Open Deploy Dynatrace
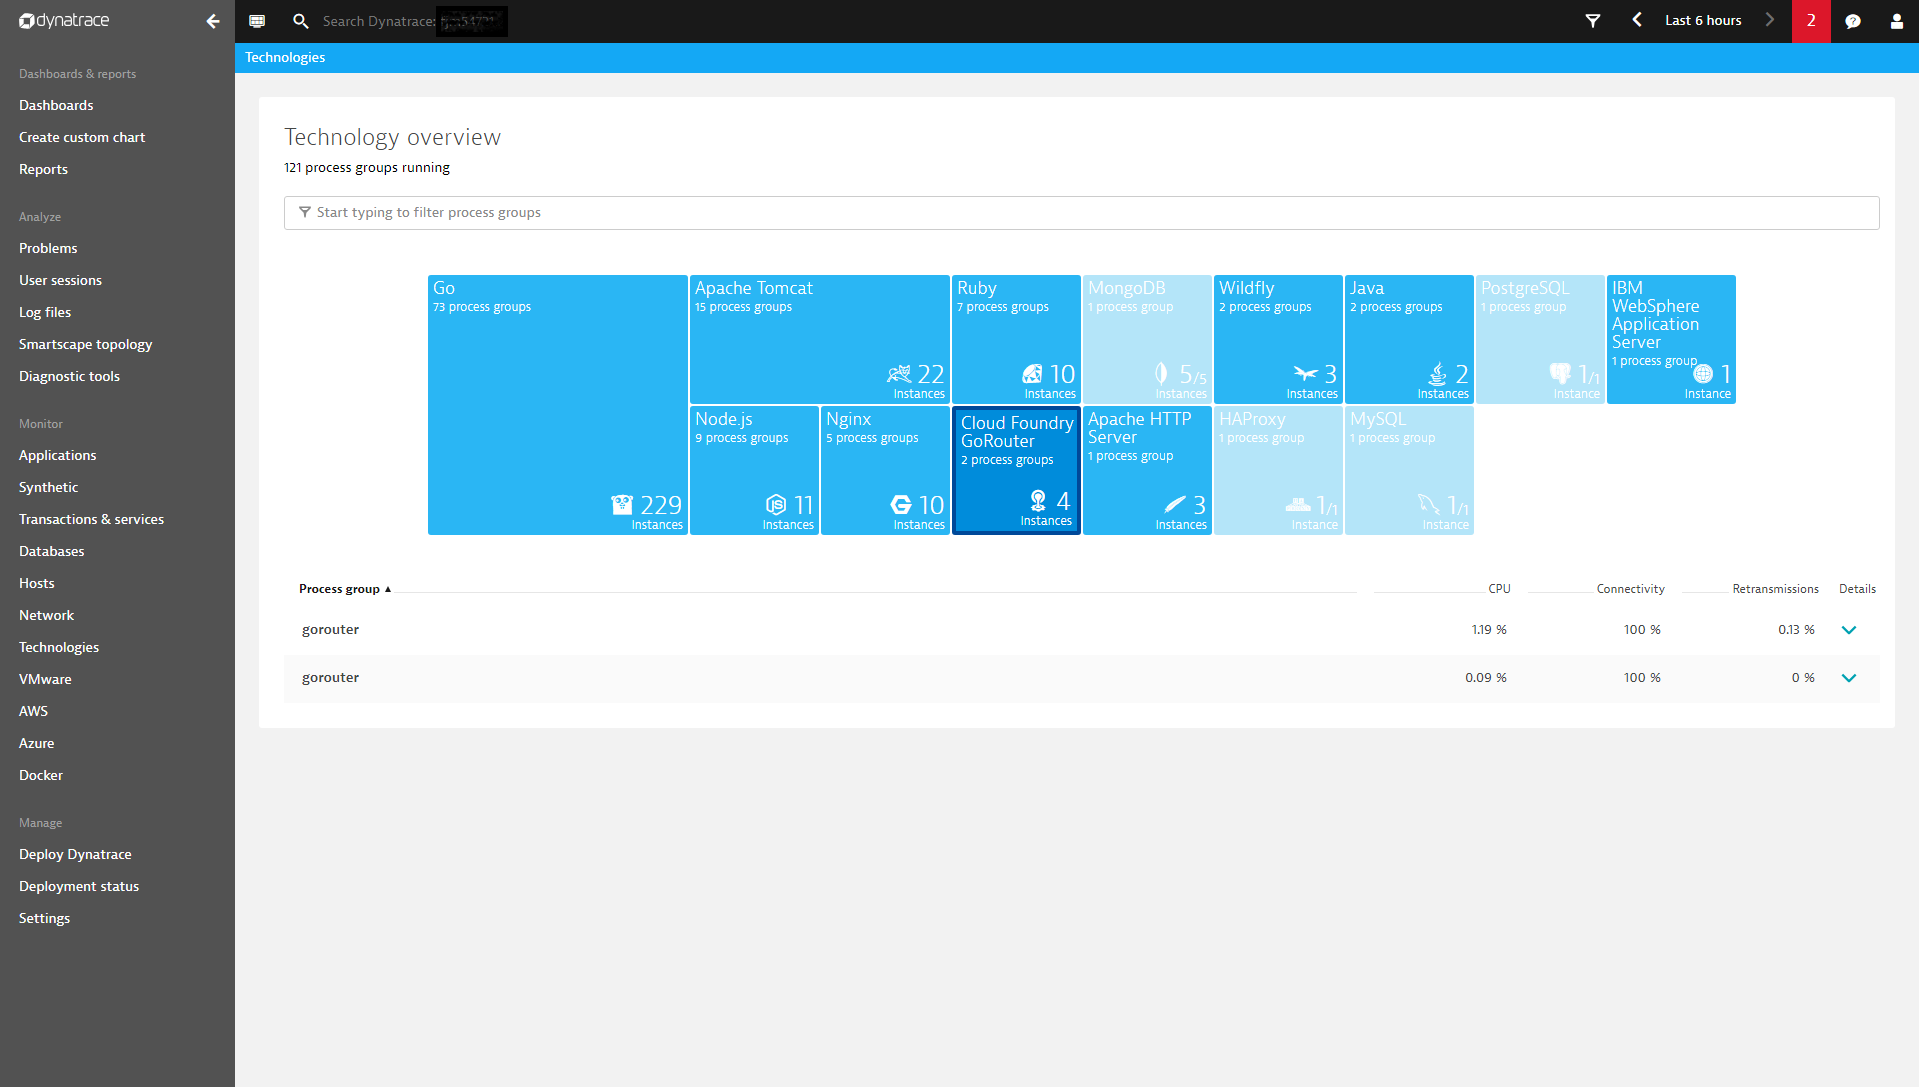 75,855
